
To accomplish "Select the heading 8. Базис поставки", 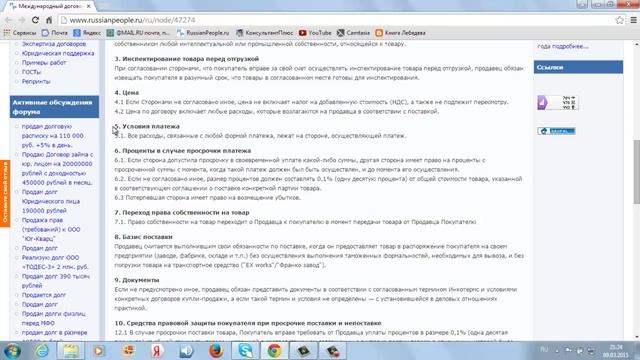I will coord(143,237).
